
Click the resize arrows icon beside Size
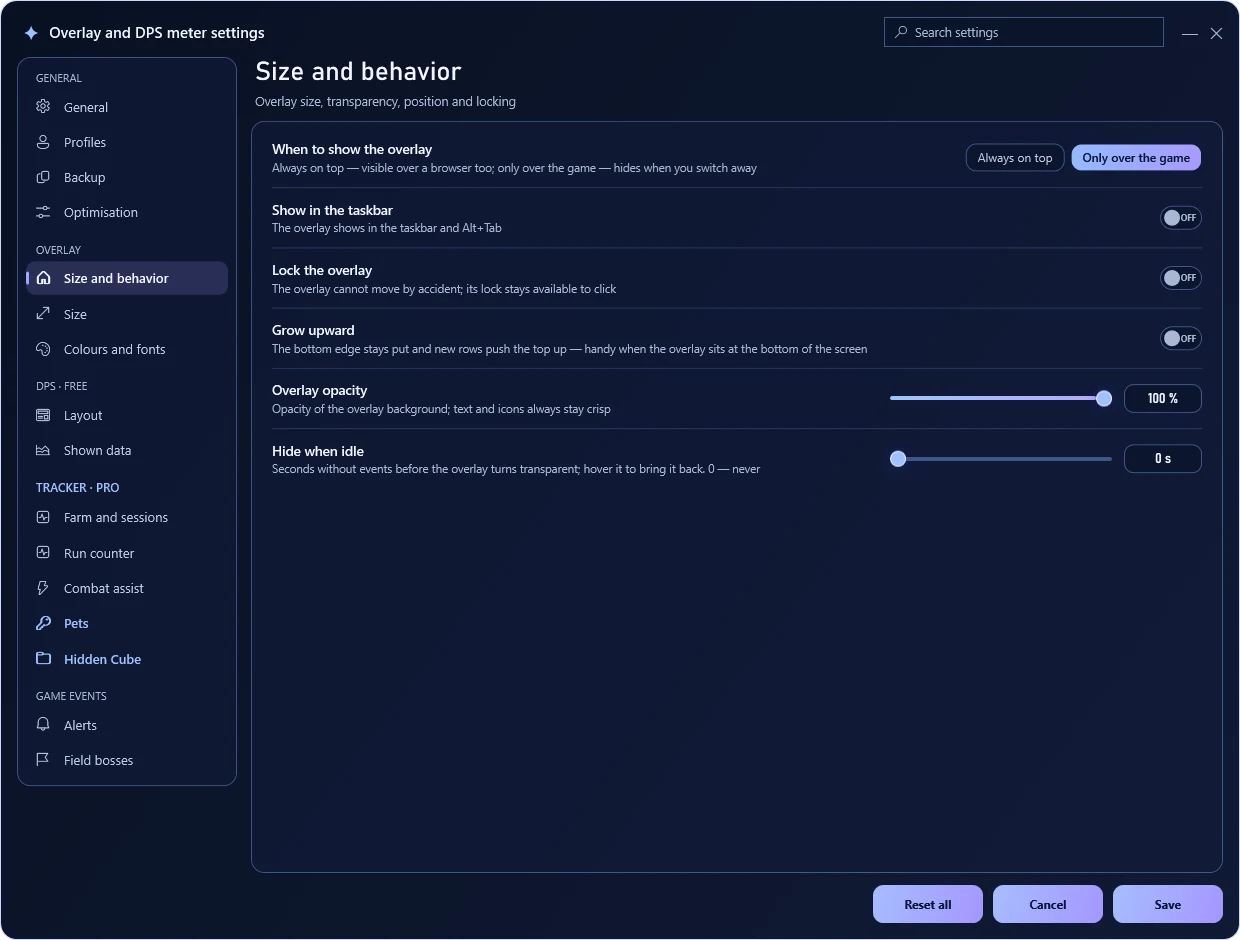coord(43,314)
